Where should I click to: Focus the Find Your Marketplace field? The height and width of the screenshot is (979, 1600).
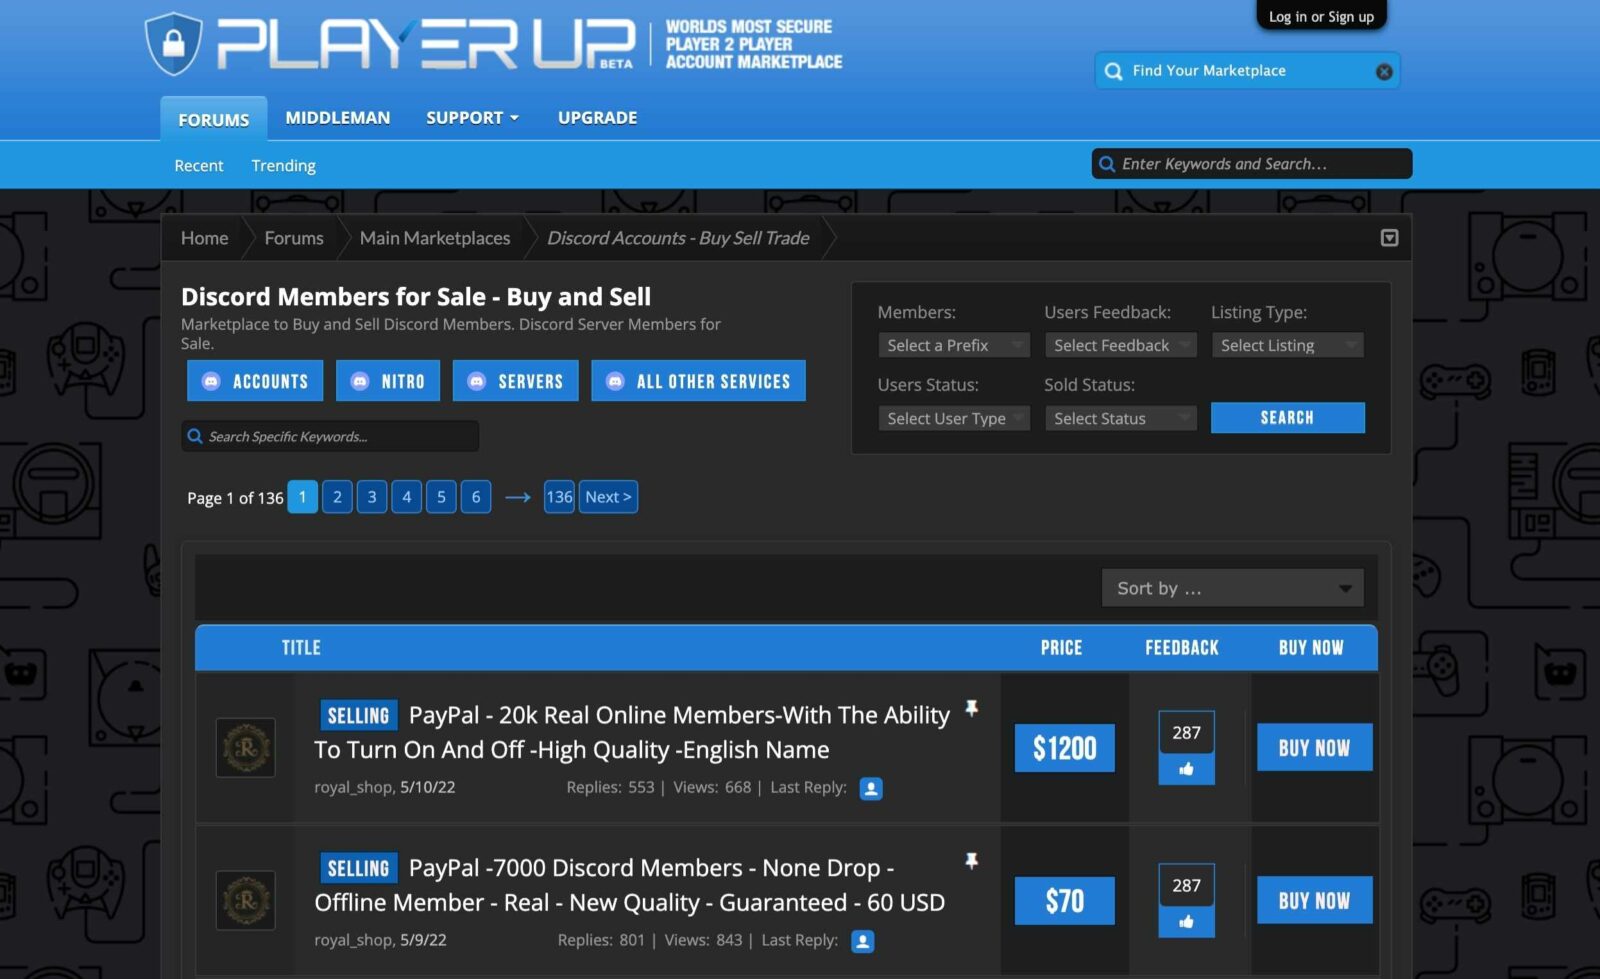1247,71
